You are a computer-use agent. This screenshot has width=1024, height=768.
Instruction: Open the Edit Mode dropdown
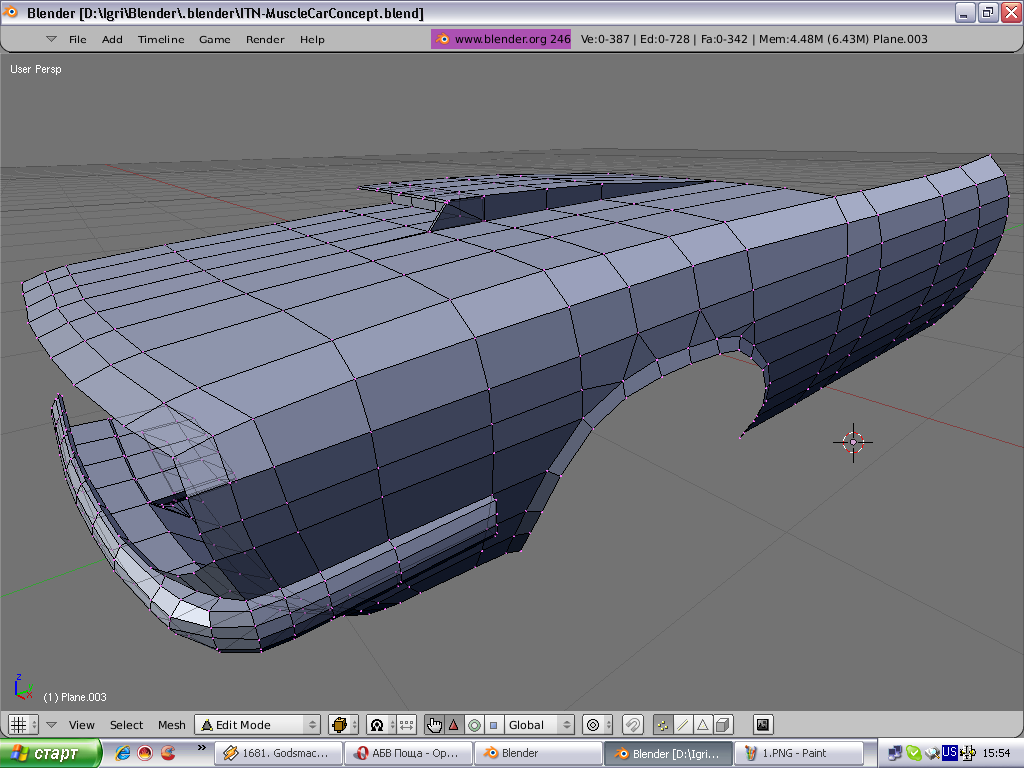click(258, 725)
